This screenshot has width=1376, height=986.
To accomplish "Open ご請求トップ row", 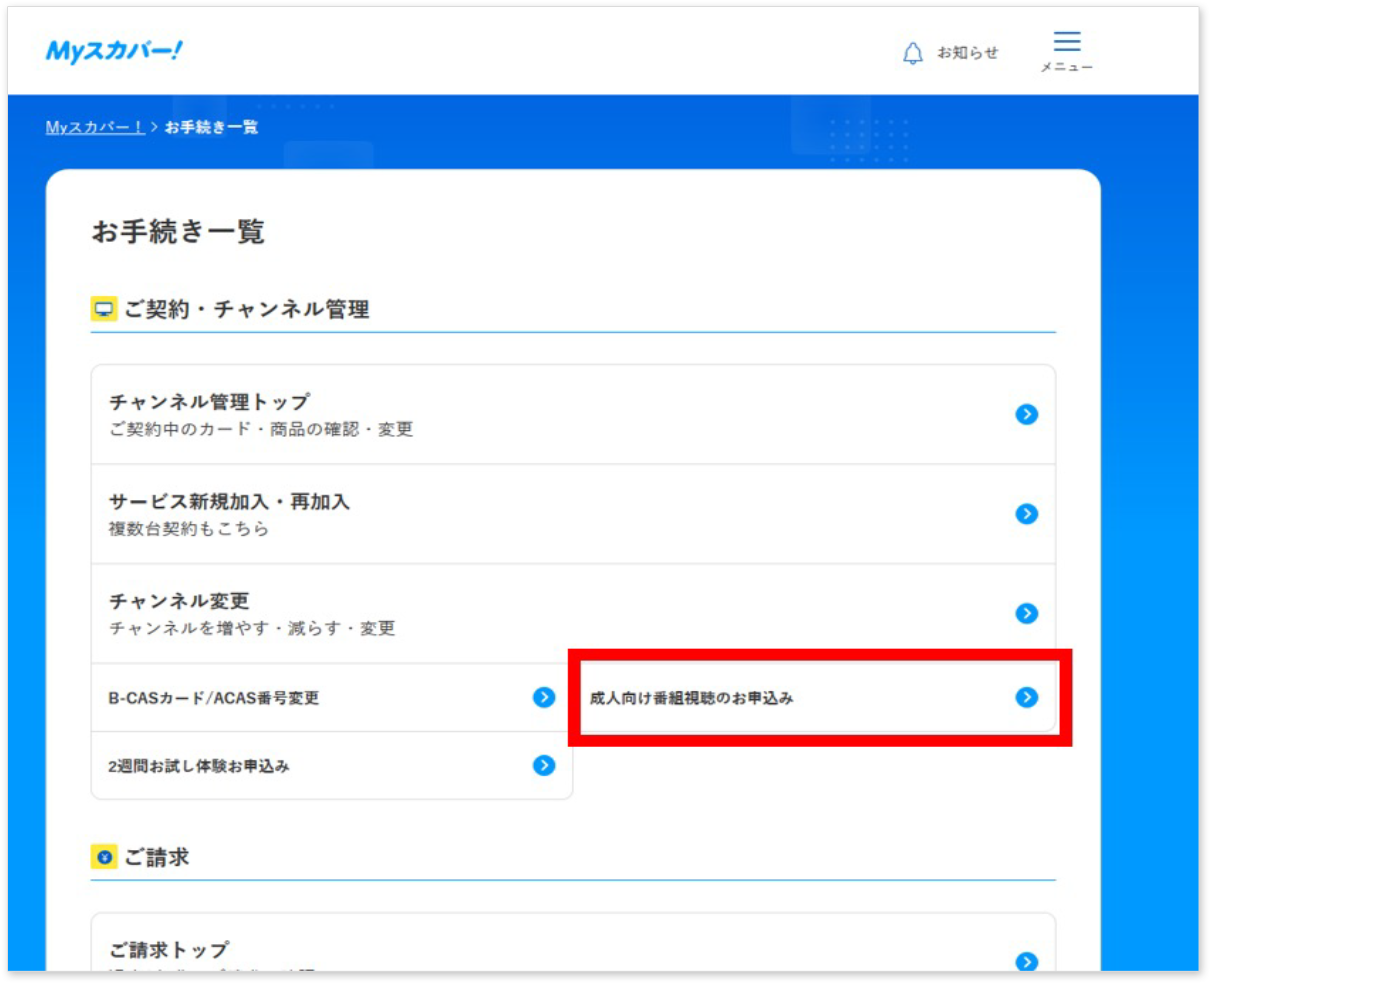I will [573, 942].
